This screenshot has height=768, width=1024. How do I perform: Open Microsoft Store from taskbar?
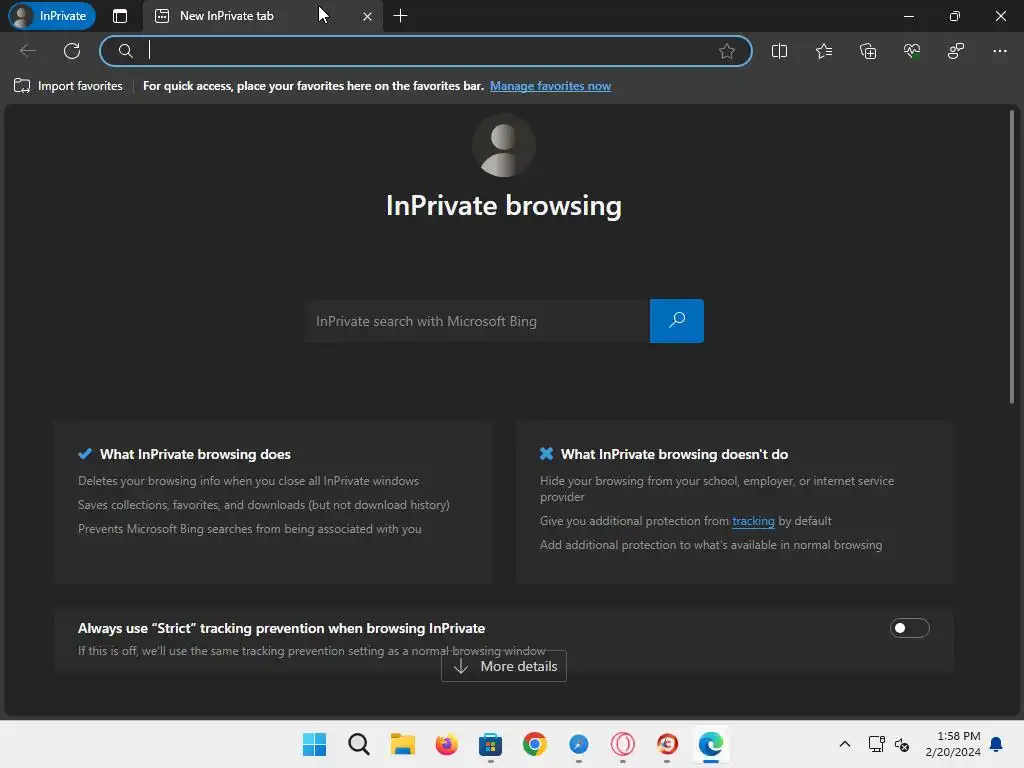click(x=490, y=744)
